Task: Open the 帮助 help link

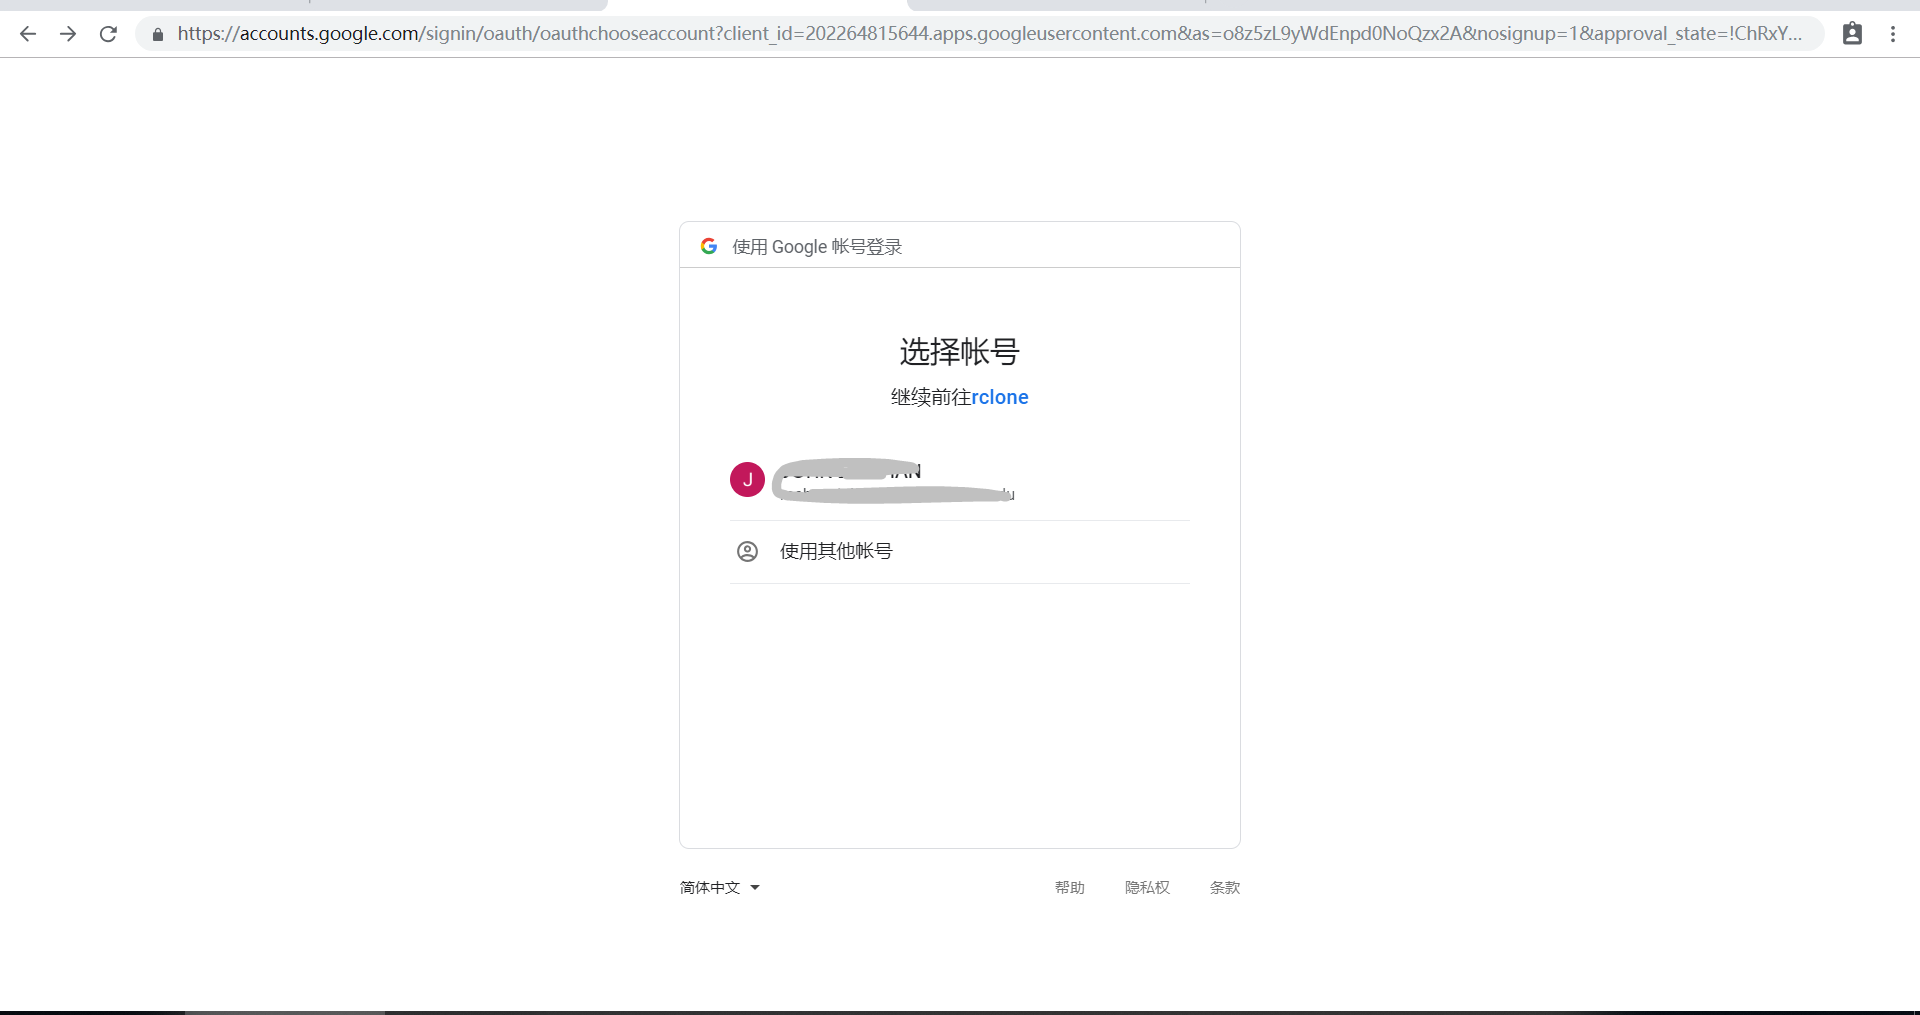Action: [x=1069, y=887]
